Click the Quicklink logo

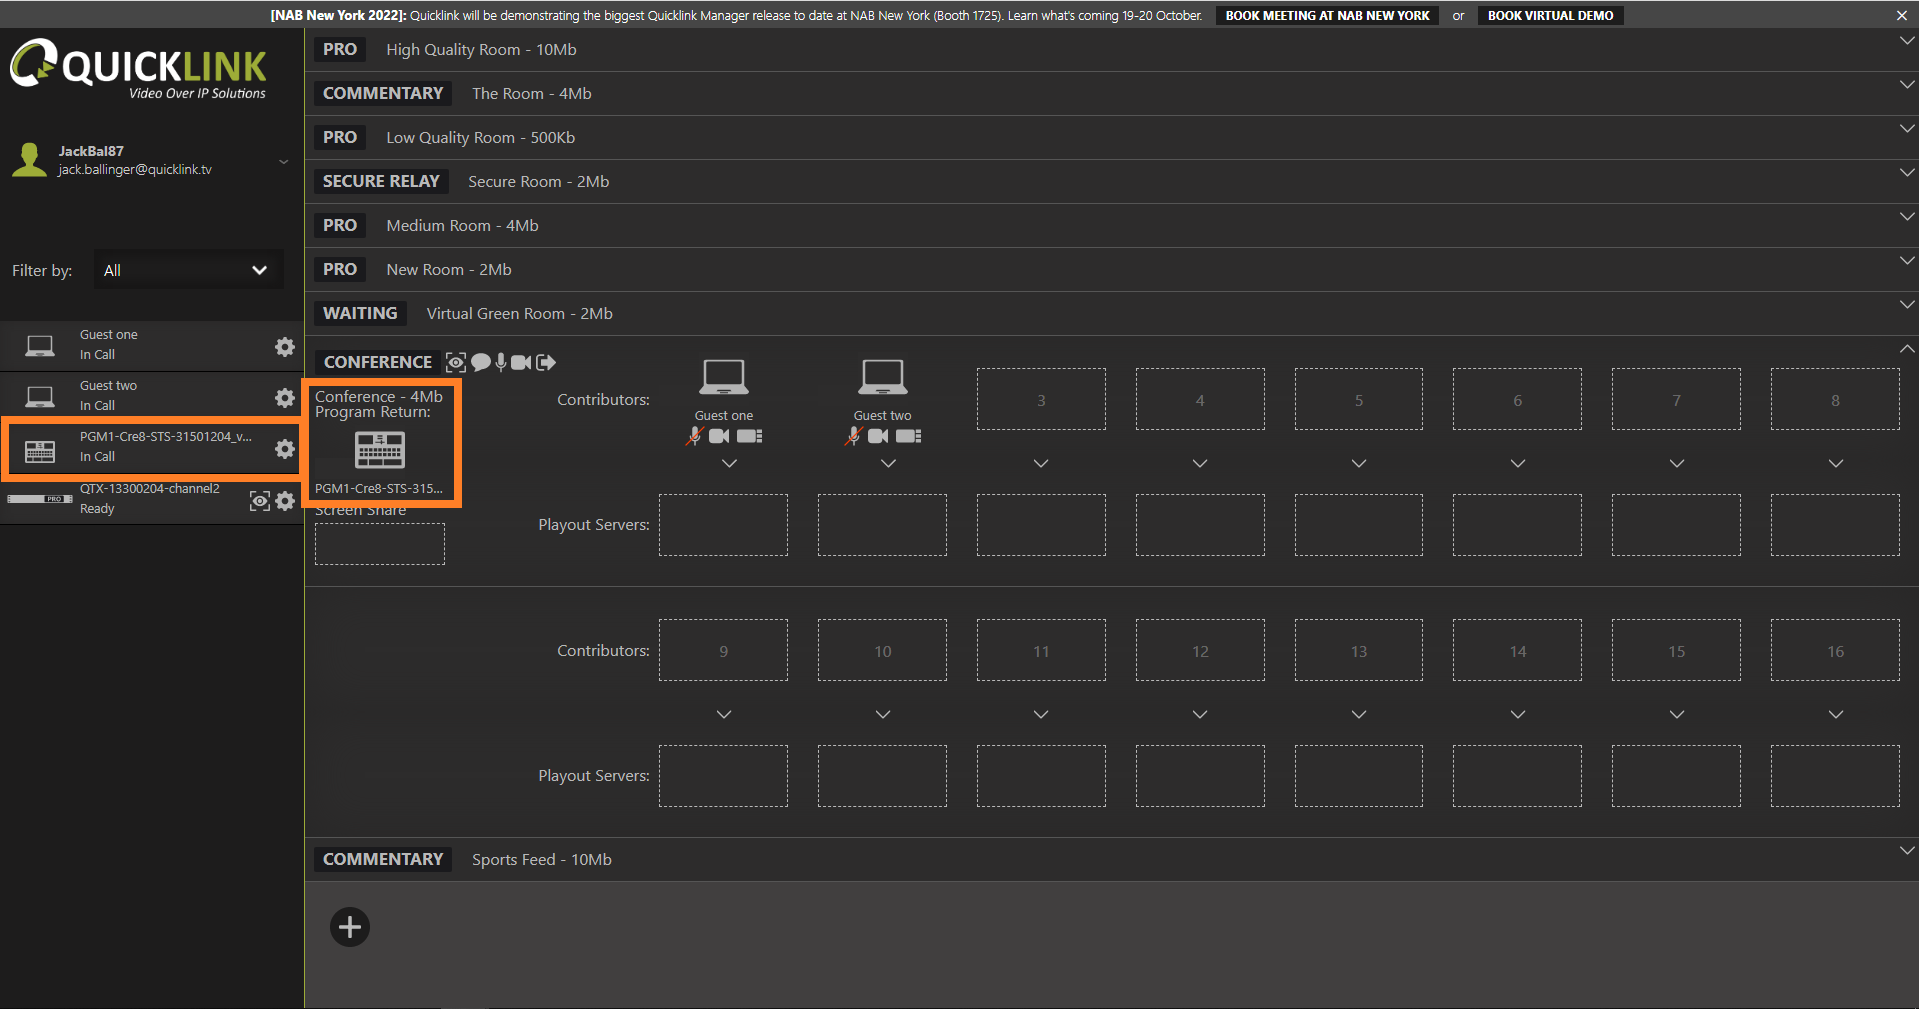[138, 68]
